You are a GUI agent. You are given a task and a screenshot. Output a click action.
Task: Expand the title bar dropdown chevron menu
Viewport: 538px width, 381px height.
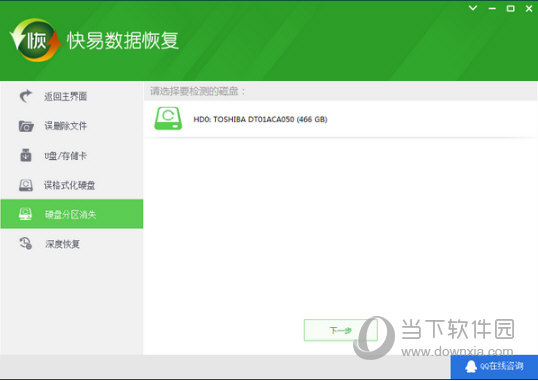pos(473,8)
